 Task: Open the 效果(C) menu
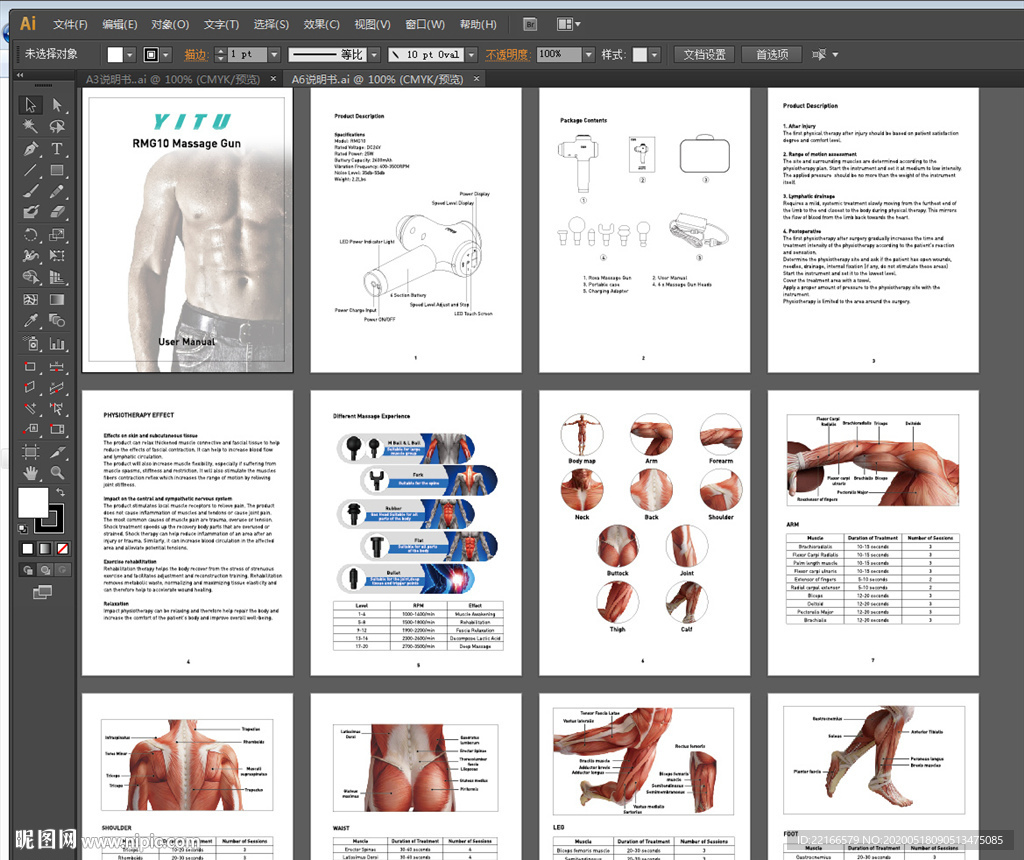tap(321, 25)
